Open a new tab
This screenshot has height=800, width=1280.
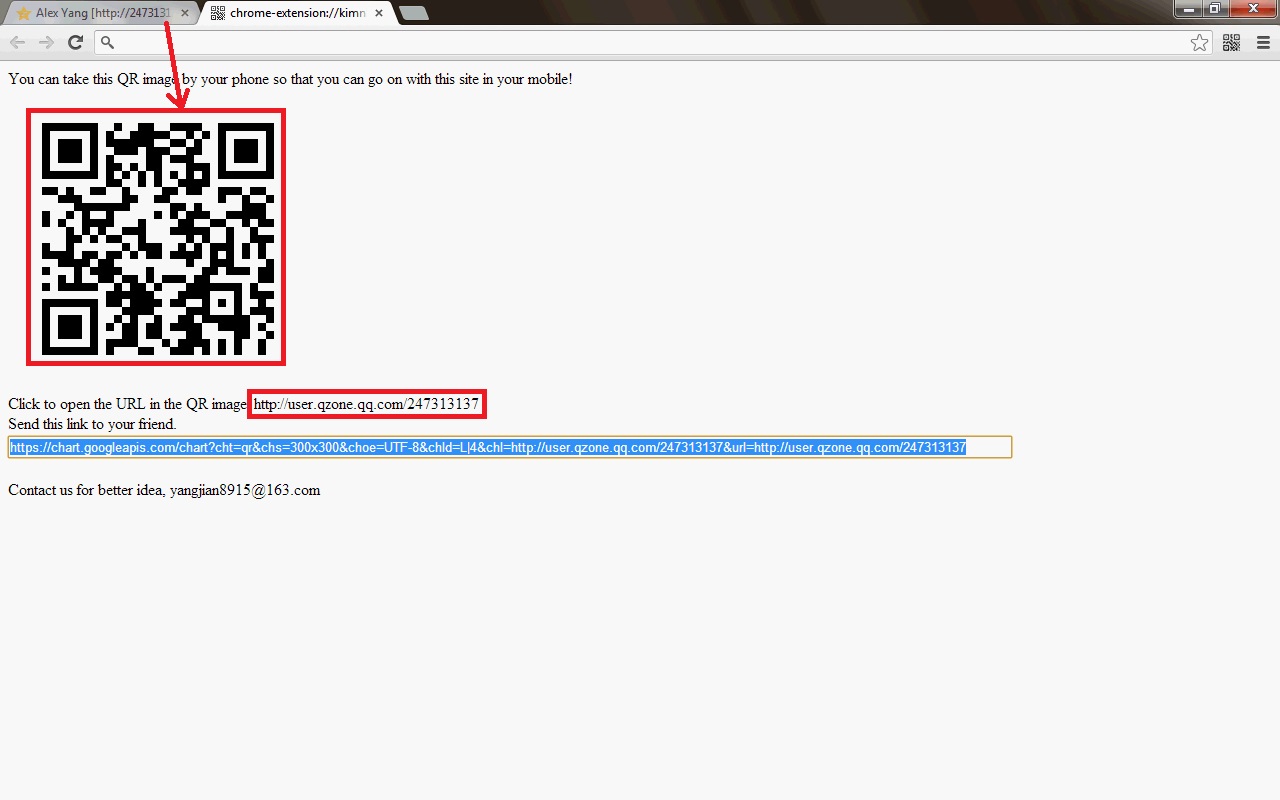tap(413, 13)
